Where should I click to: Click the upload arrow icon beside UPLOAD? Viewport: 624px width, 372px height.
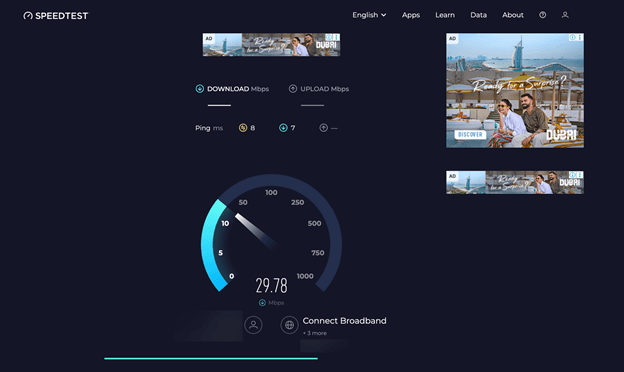[x=292, y=89]
